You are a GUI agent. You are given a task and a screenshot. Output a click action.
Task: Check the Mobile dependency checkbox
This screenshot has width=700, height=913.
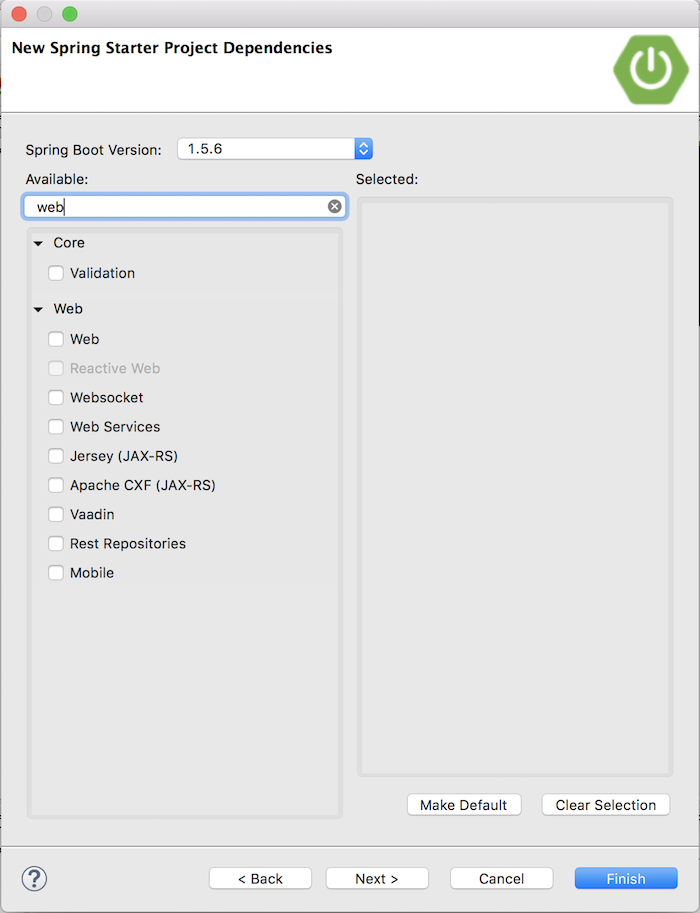[56, 572]
